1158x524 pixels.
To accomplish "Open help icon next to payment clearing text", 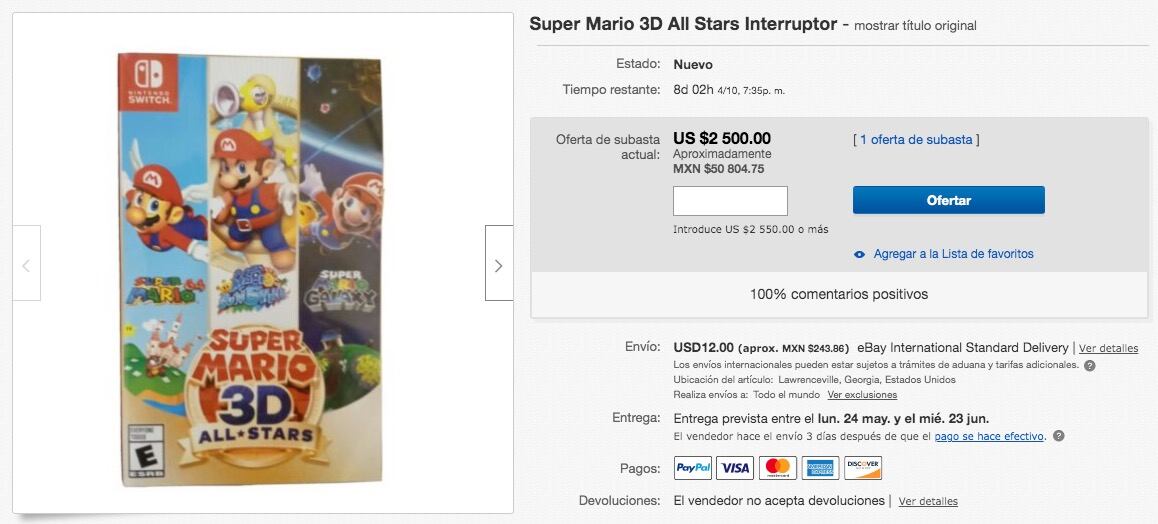I will [x=1058, y=436].
